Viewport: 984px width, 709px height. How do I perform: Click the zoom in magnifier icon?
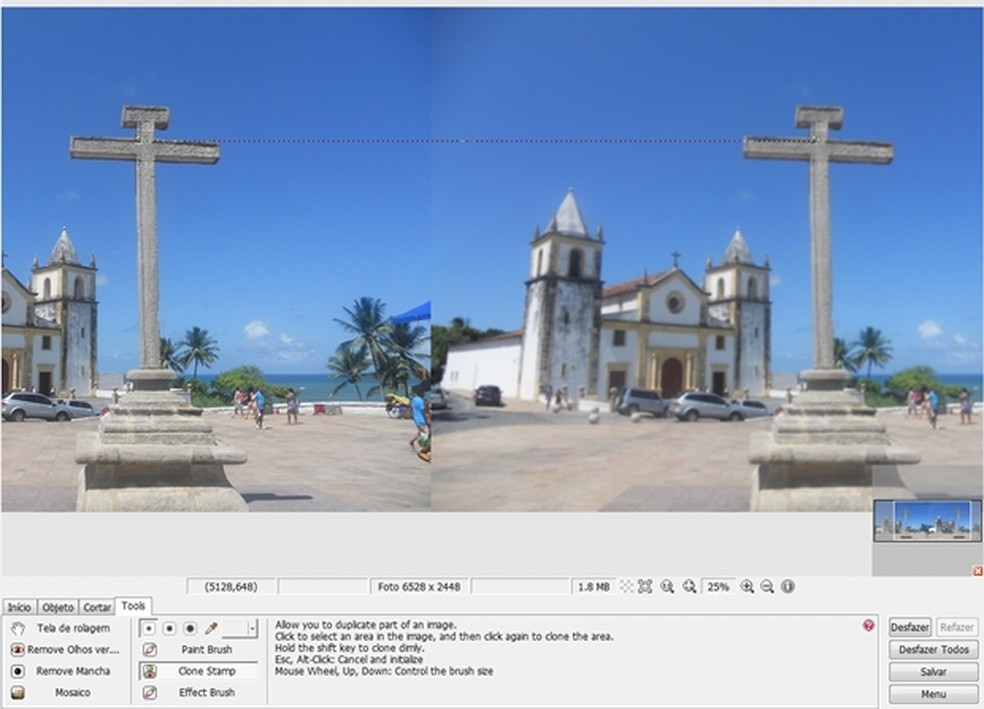[747, 587]
